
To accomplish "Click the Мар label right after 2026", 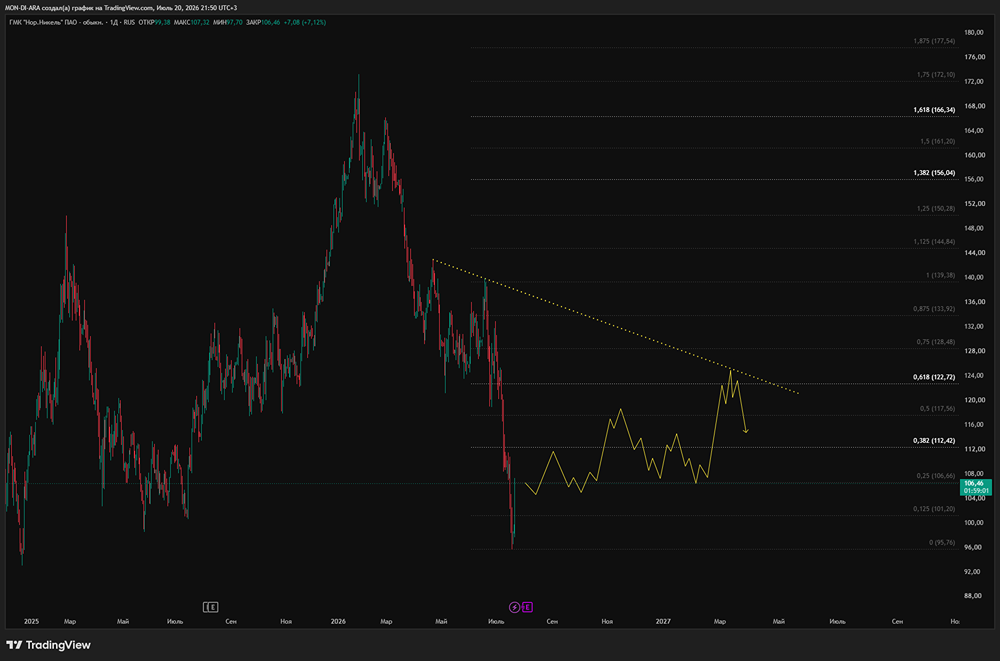I will pos(386,621).
